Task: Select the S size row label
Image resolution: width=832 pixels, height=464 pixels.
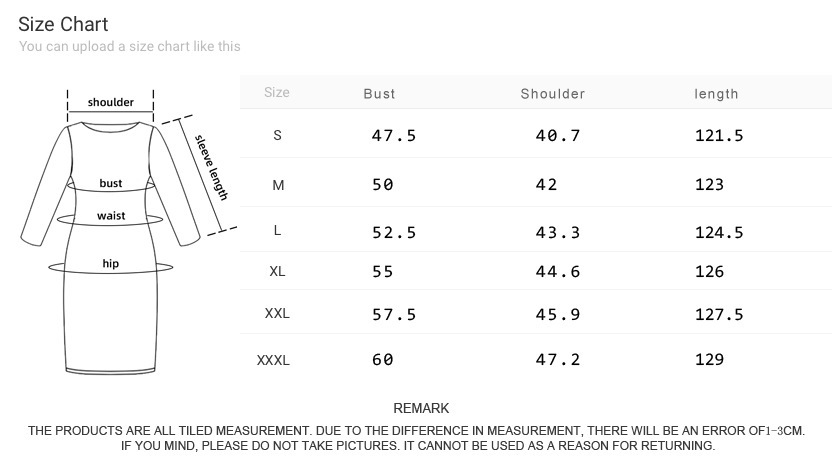Action: 277,135
